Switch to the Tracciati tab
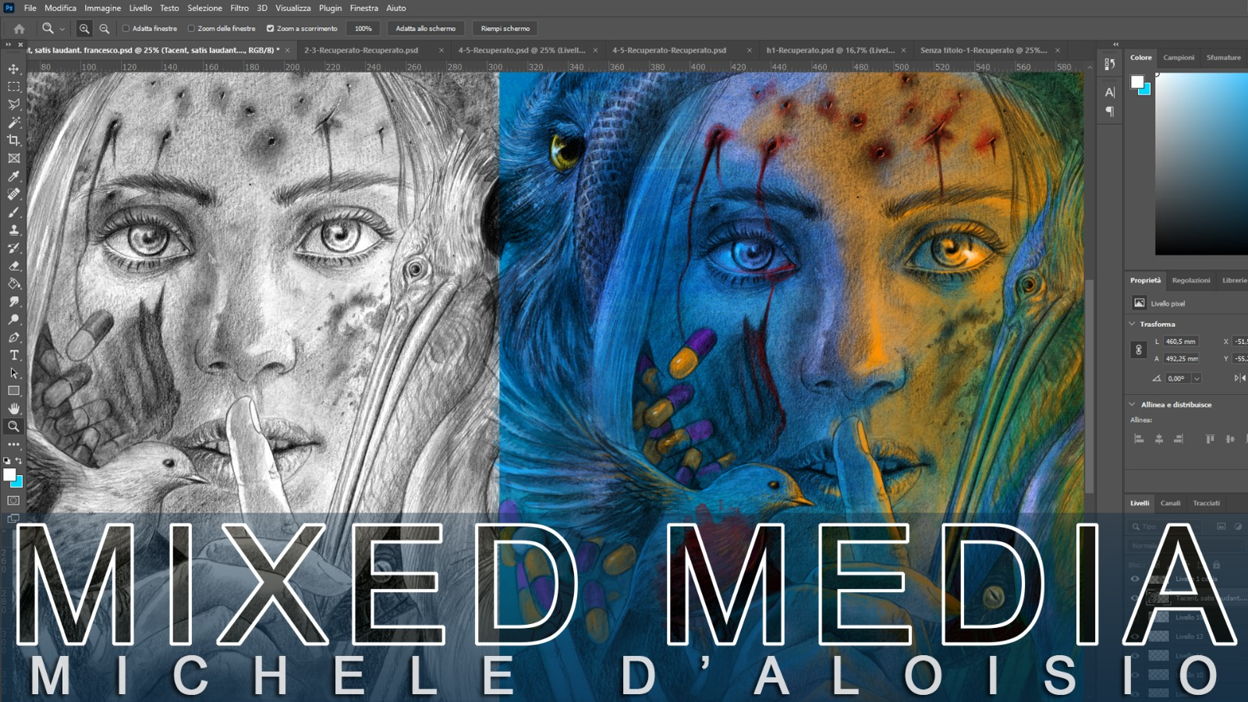The width and height of the screenshot is (1248, 702). coord(1206,504)
